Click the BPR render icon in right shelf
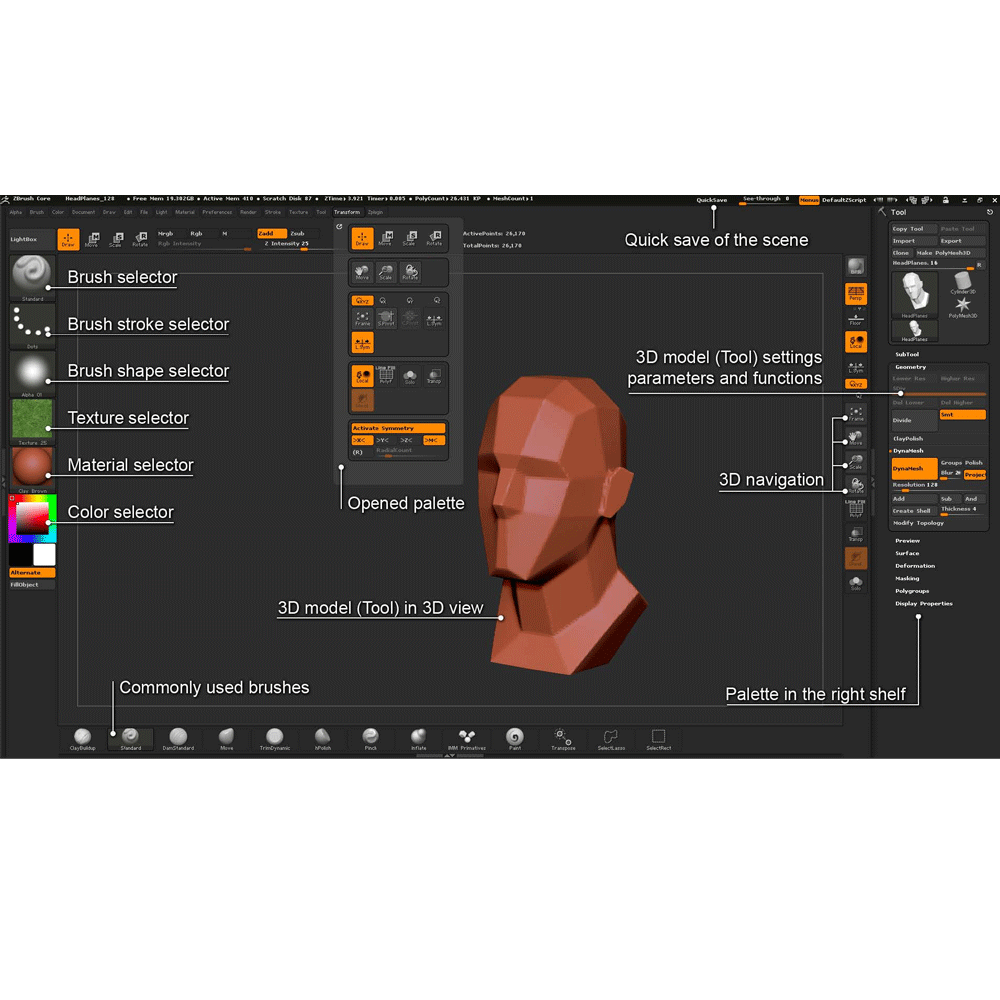The height and width of the screenshot is (1000, 1000). 856,267
